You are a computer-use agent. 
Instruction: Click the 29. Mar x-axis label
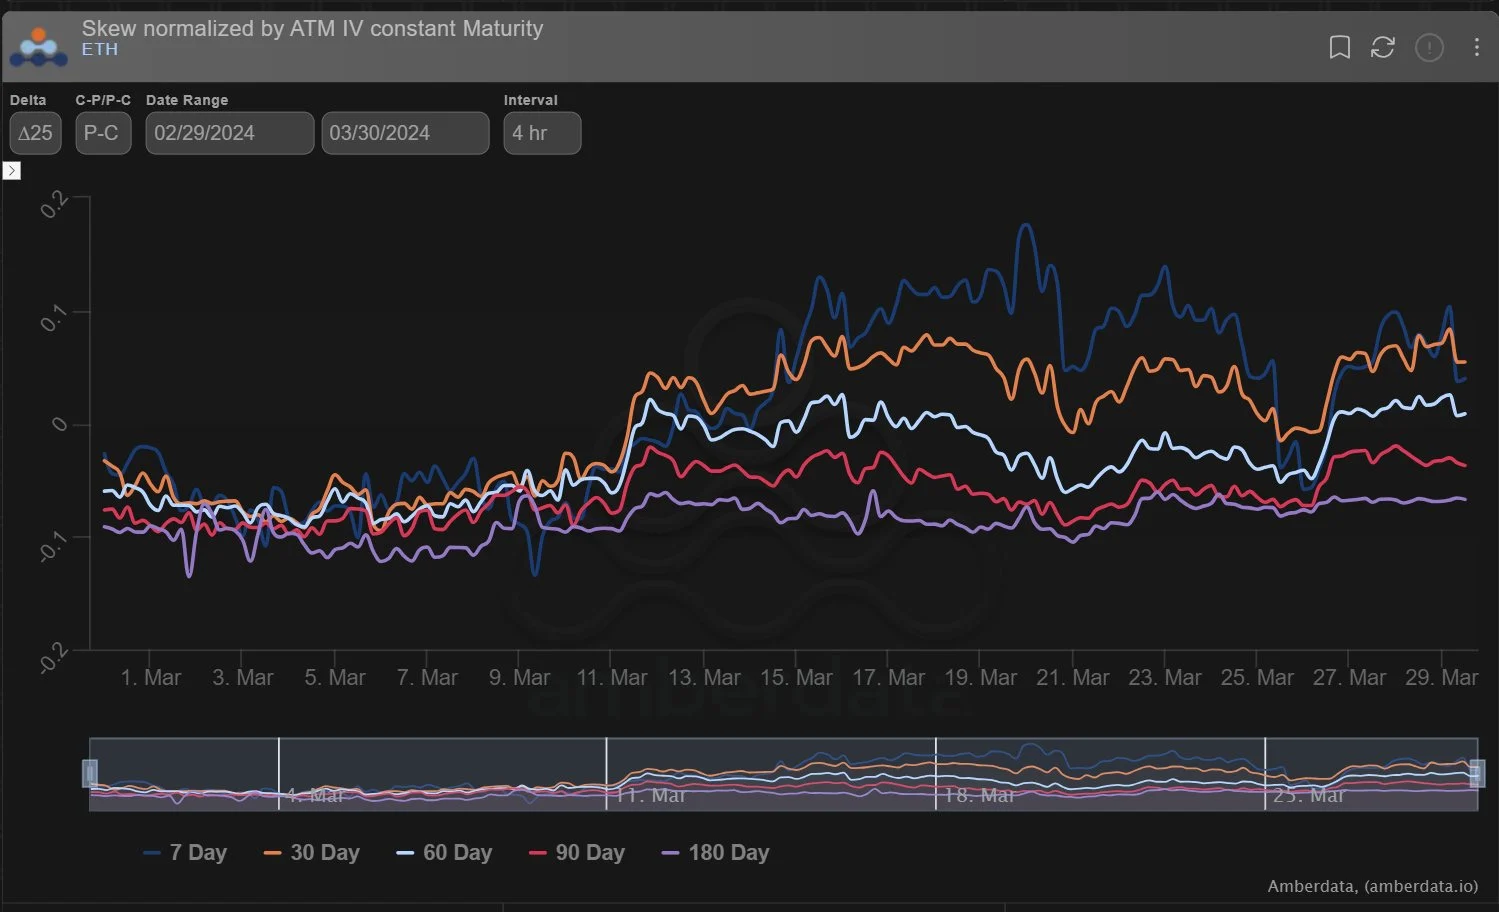coord(1441,678)
